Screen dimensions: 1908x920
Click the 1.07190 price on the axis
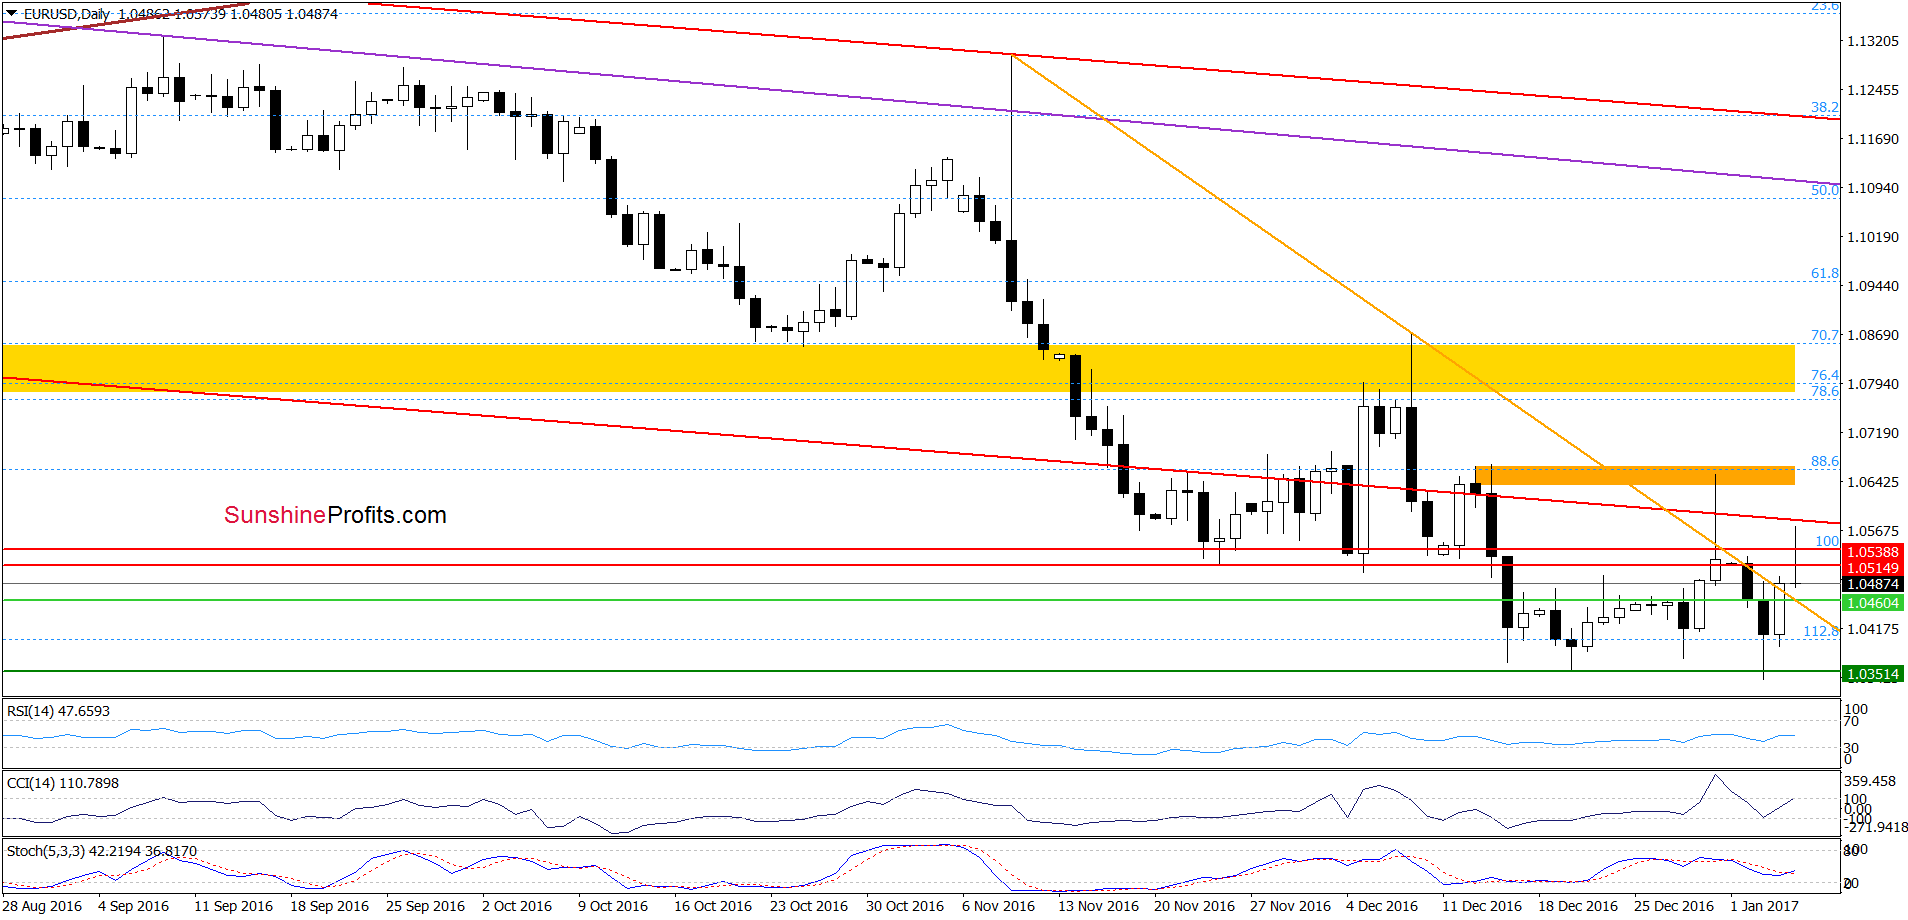(x=1872, y=433)
